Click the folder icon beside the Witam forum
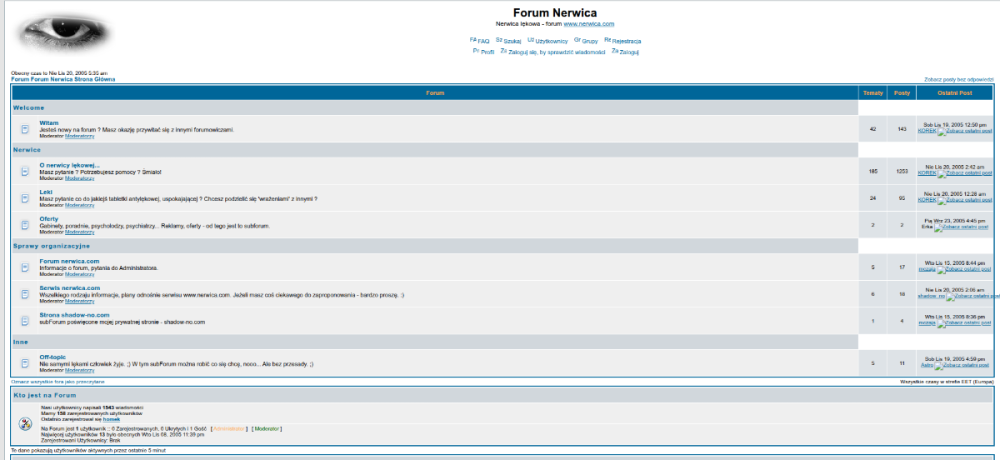The width and height of the screenshot is (1000, 460). coord(25,129)
